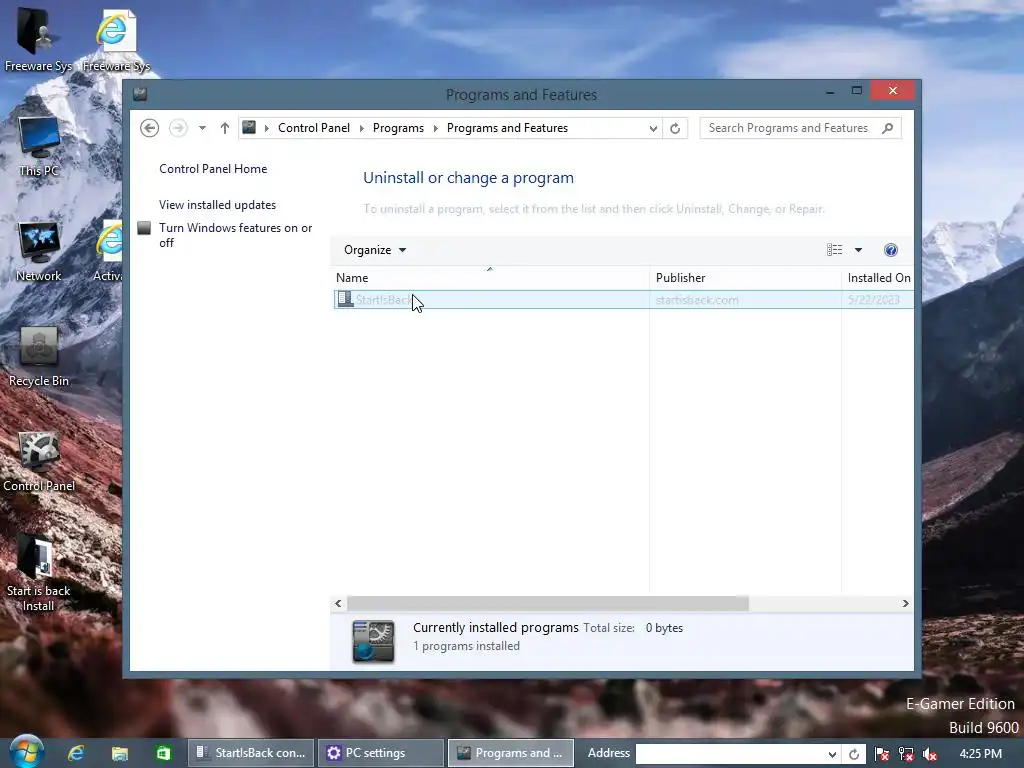Select the Control Panel desktop icon

pos(39,462)
